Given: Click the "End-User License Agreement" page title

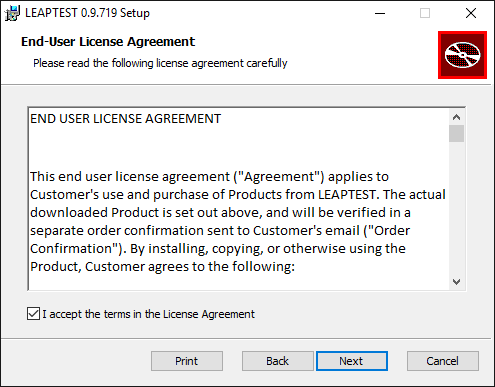Looking at the screenshot, I should coord(108,42).
